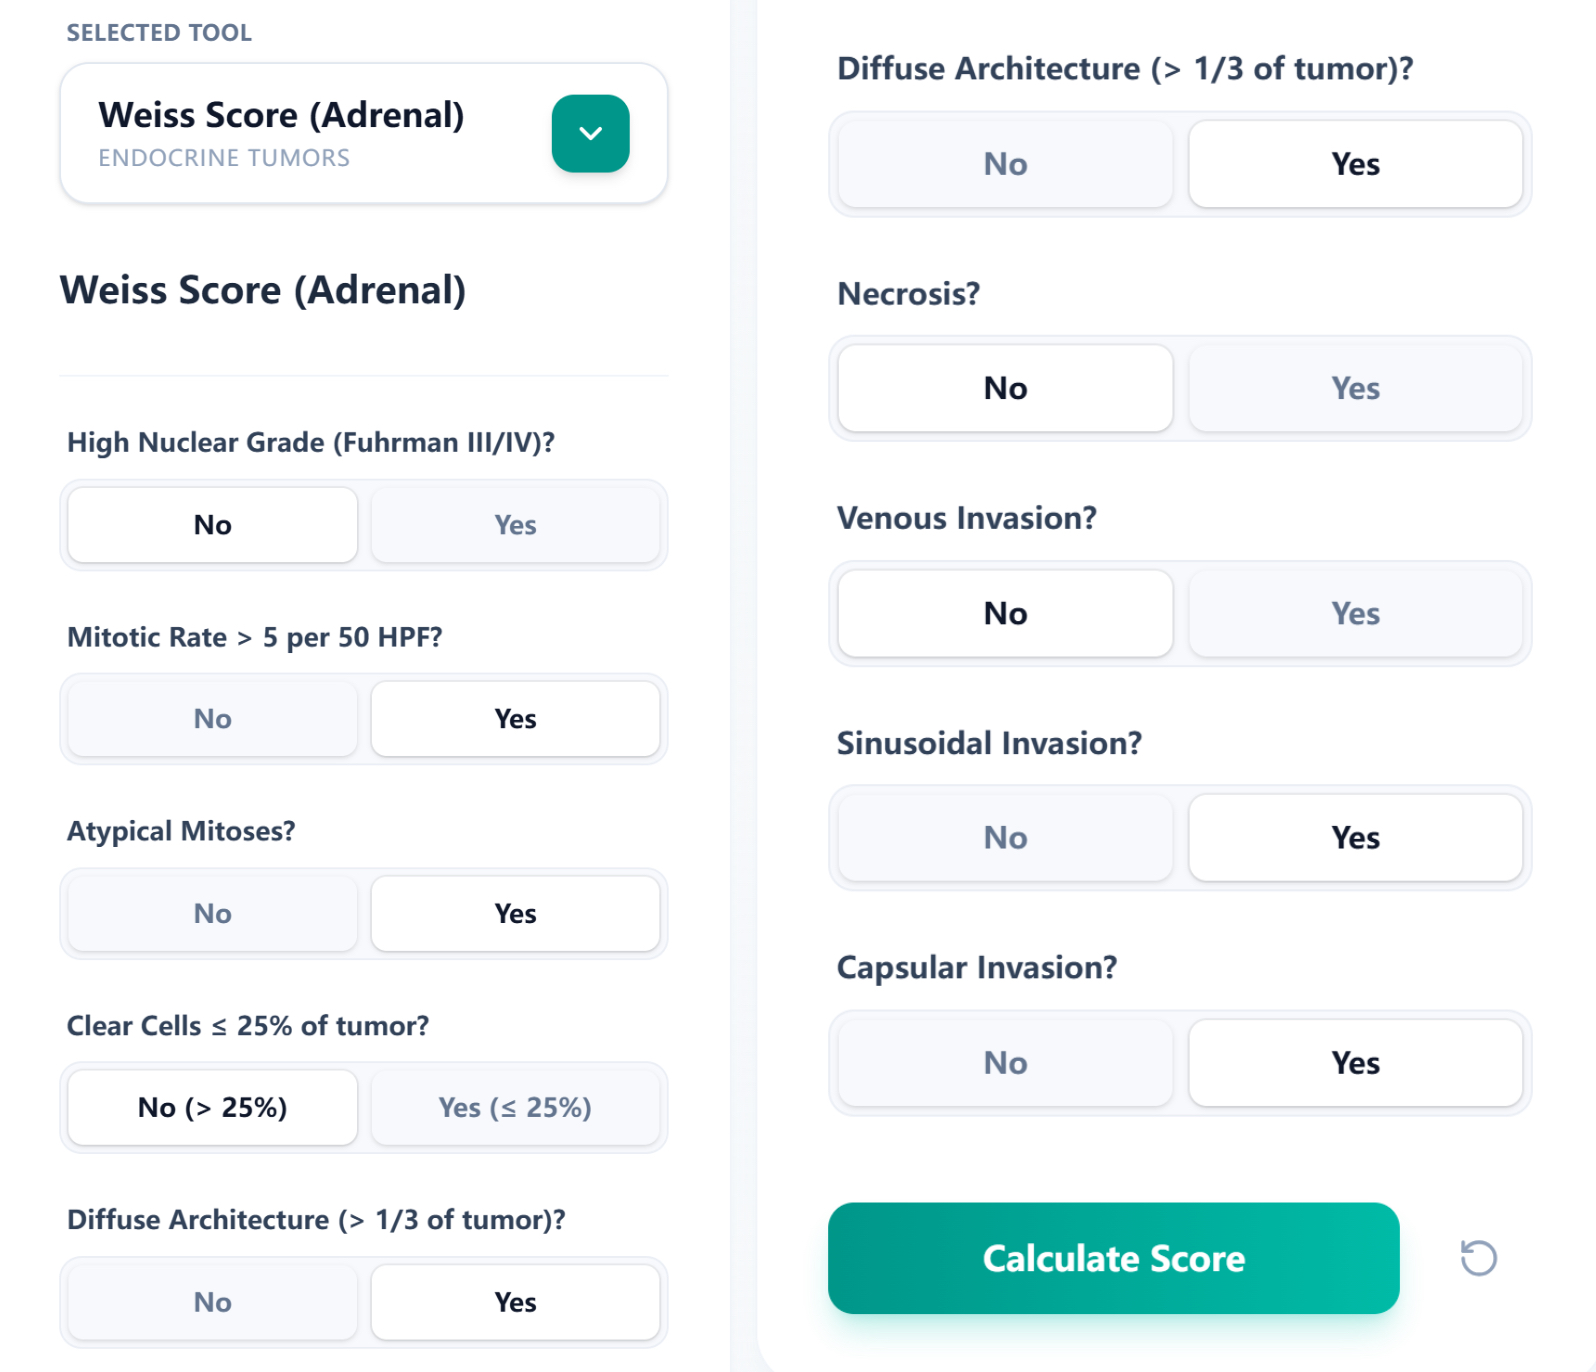Viewport: 1596px width, 1372px height.
Task: Click the Weiss Score (Adrenal) tool card
Action: [x=300, y=132]
